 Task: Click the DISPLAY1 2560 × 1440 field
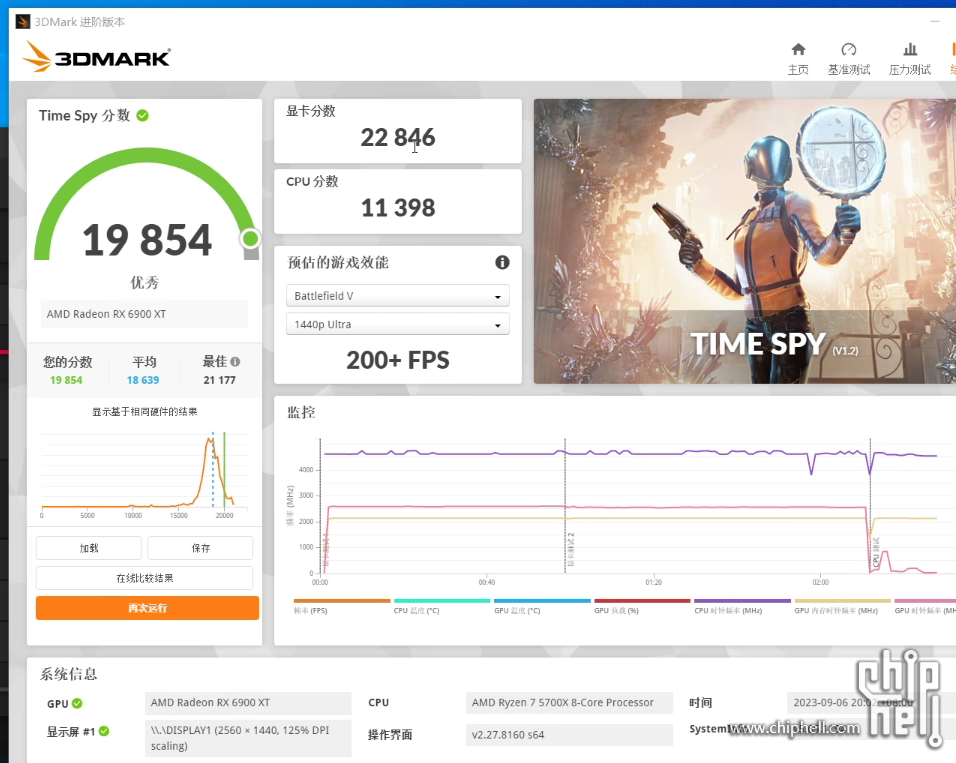[x=248, y=738]
